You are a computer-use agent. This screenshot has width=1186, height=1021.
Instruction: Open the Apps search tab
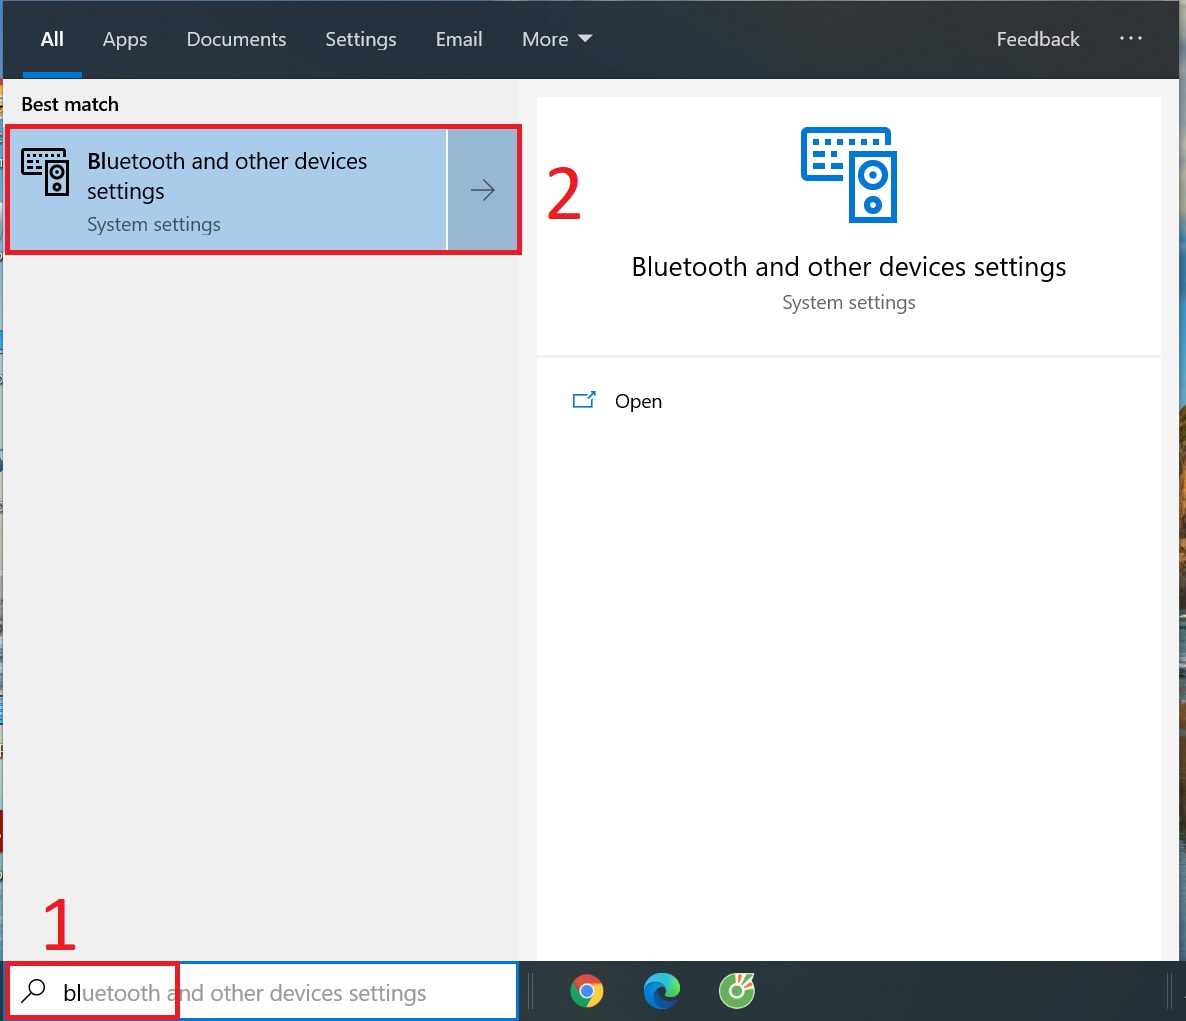pos(125,39)
